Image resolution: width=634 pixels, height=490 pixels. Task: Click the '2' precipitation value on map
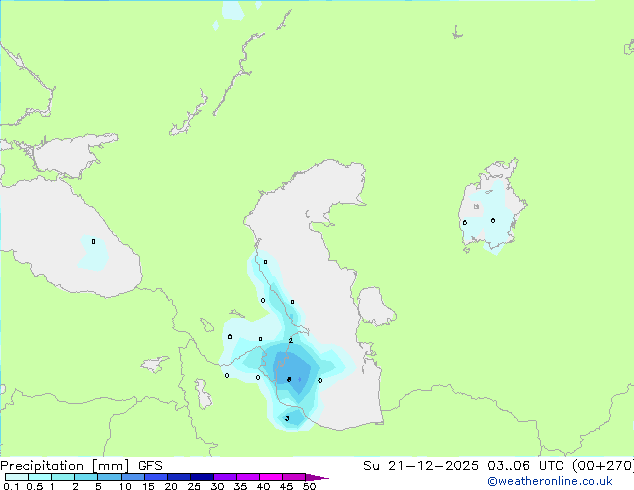pos(291,340)
